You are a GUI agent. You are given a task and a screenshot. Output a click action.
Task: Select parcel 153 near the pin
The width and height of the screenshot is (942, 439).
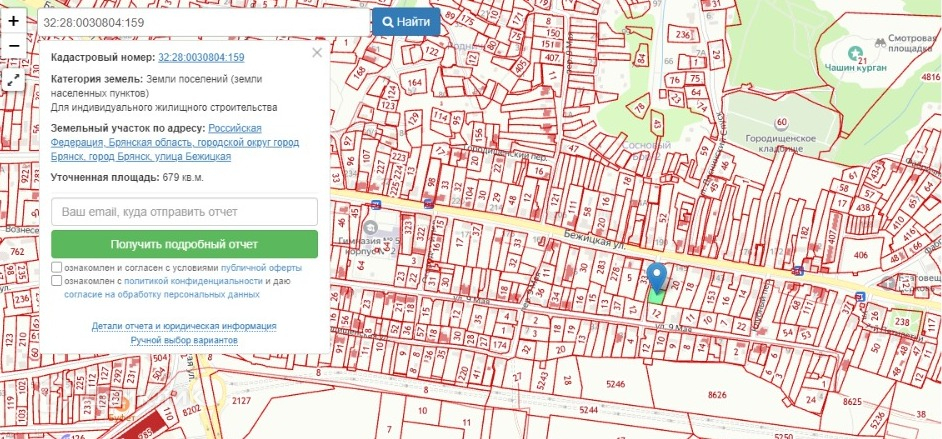click(x=710, y=296)
